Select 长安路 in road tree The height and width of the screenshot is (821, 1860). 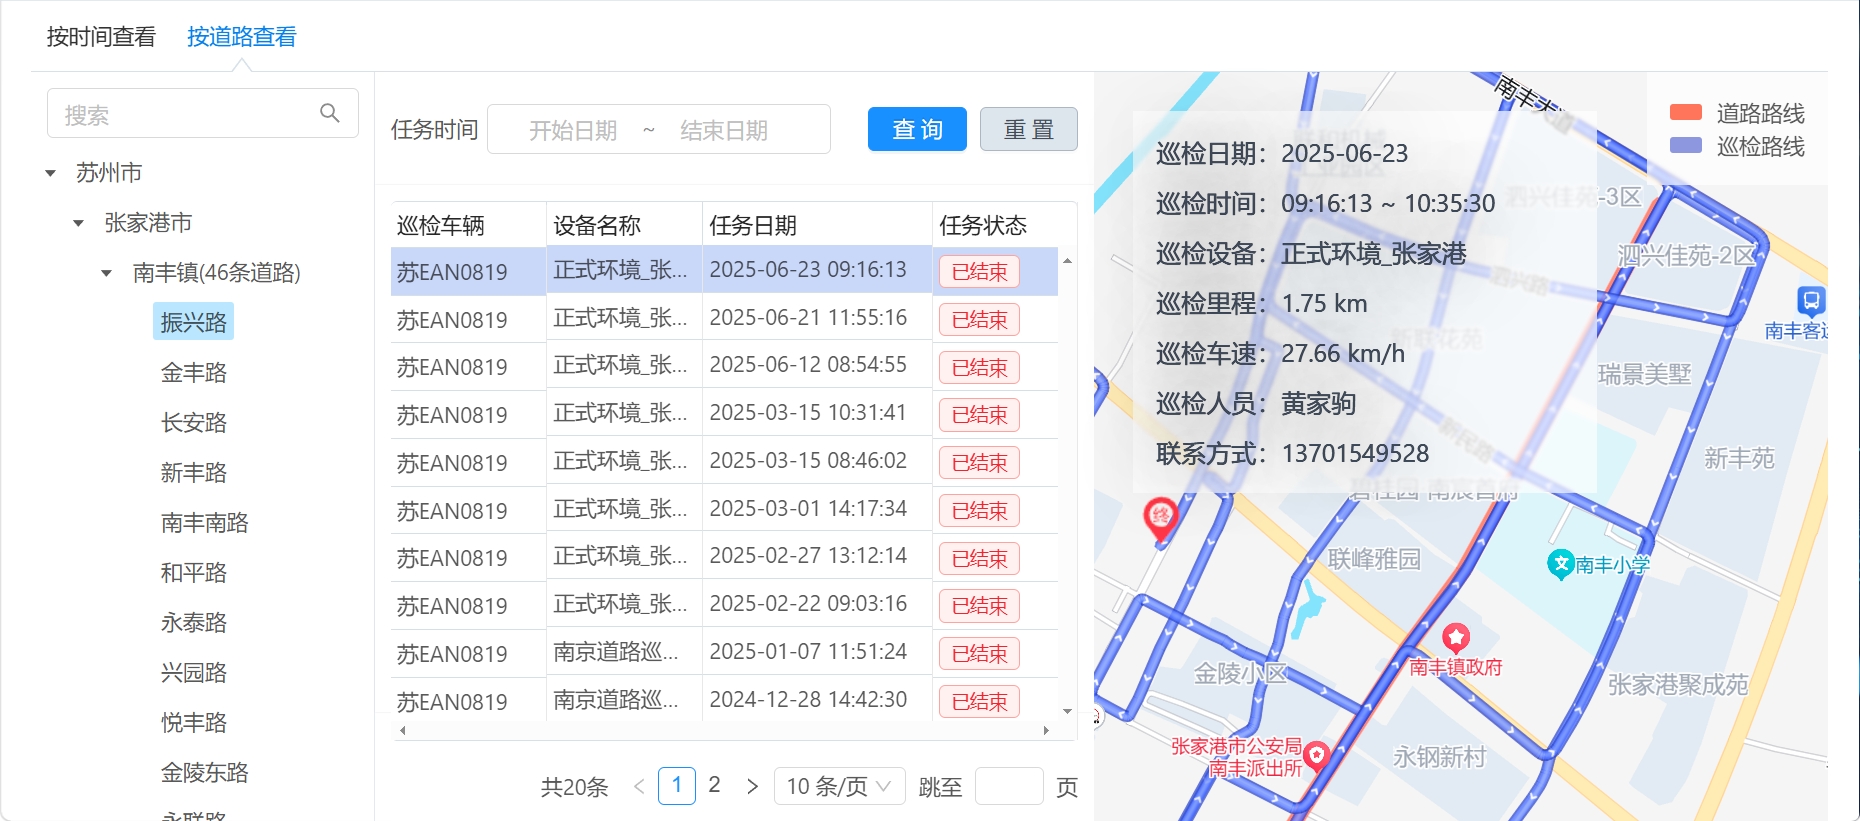click(193, 422)
